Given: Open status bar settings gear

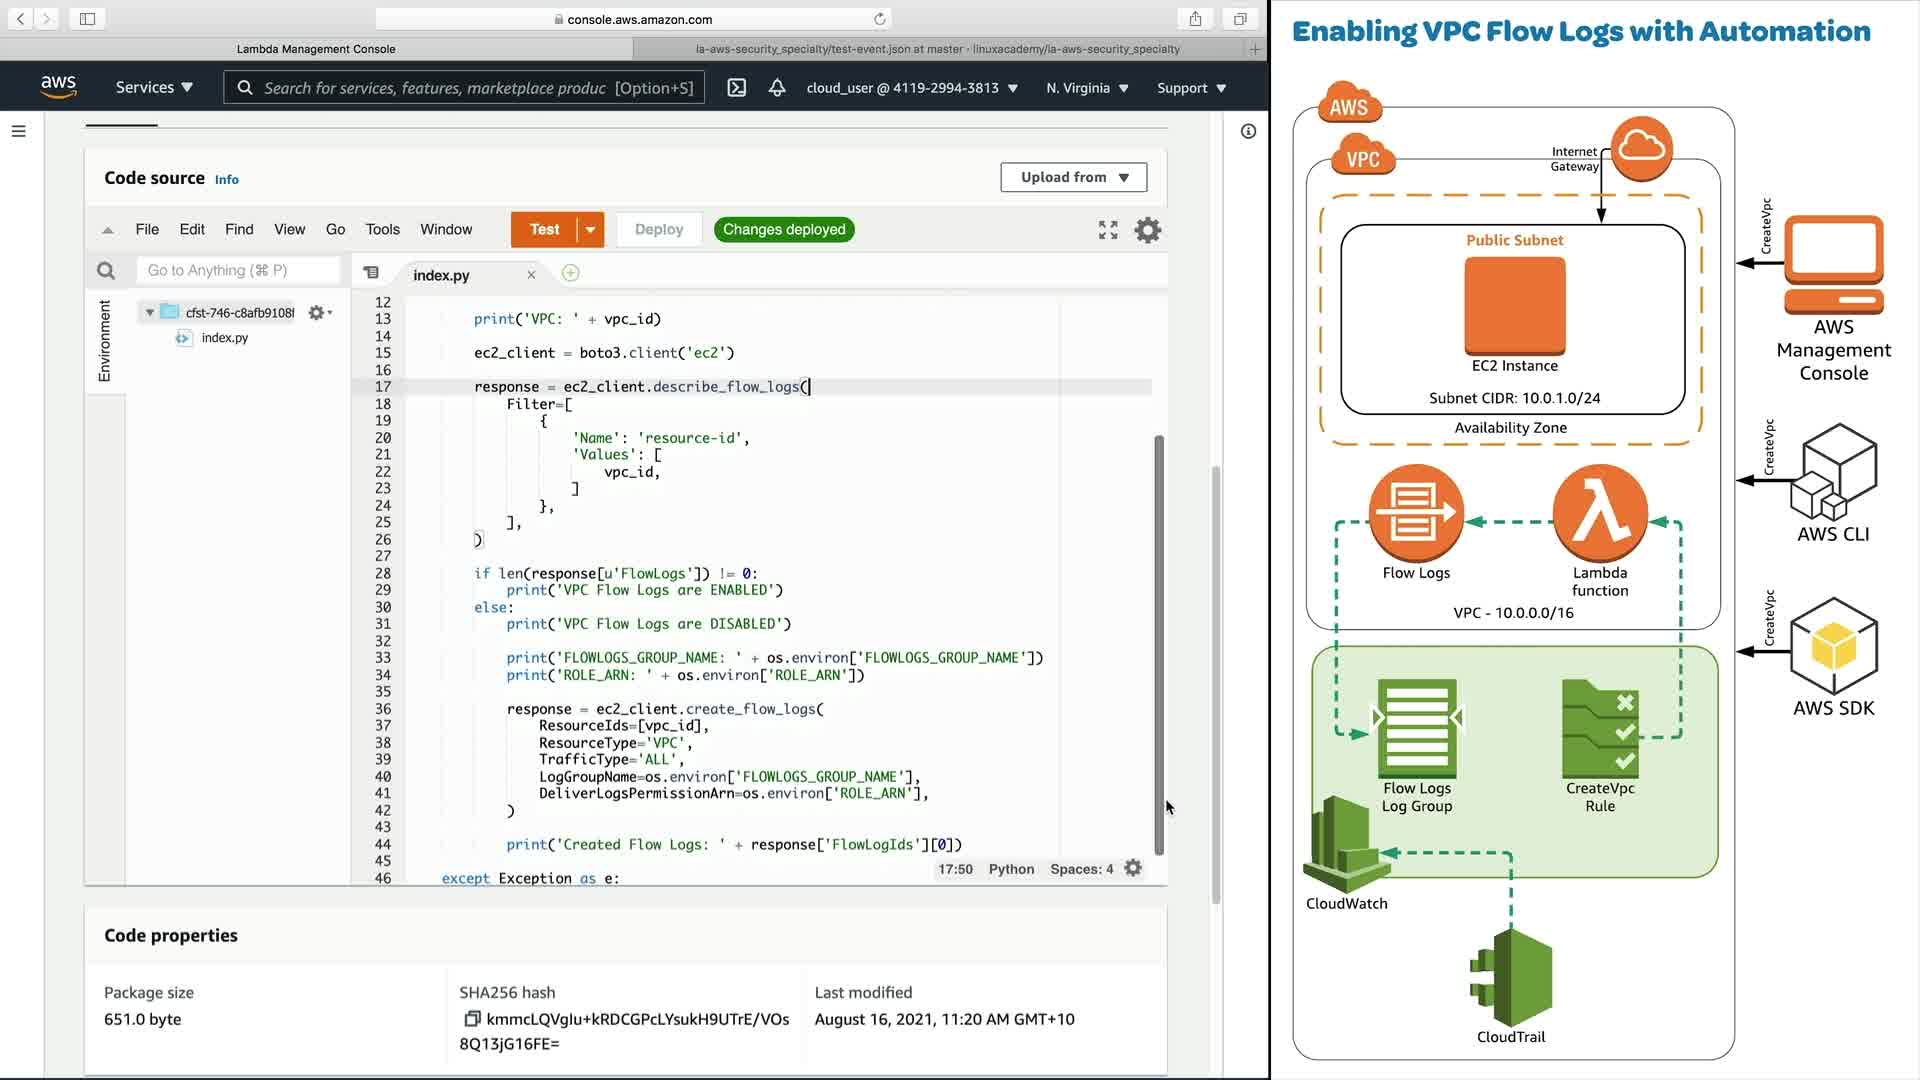Looking at the screenshot, I should click(1133, 868).
